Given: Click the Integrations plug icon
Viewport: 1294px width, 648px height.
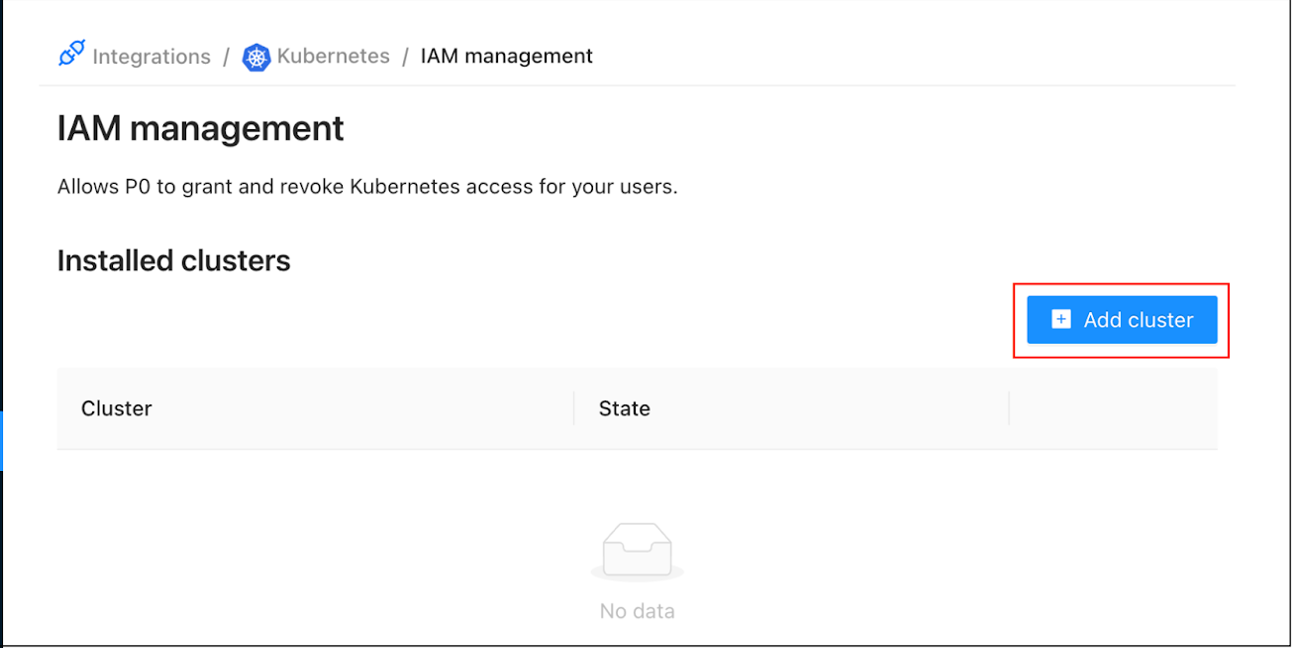Looking at the screenshot, I should point(71,55).
